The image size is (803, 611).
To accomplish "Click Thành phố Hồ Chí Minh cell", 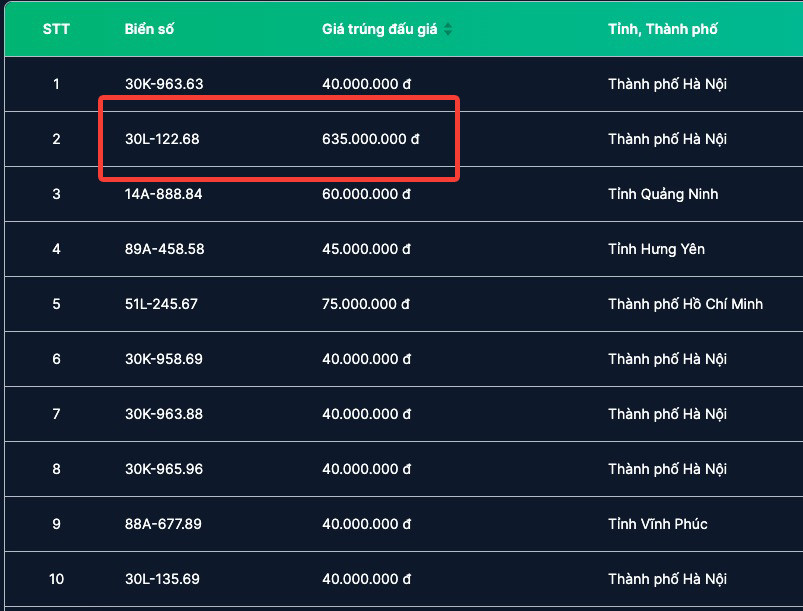I will pyautogui.click(x=685, y=304).
